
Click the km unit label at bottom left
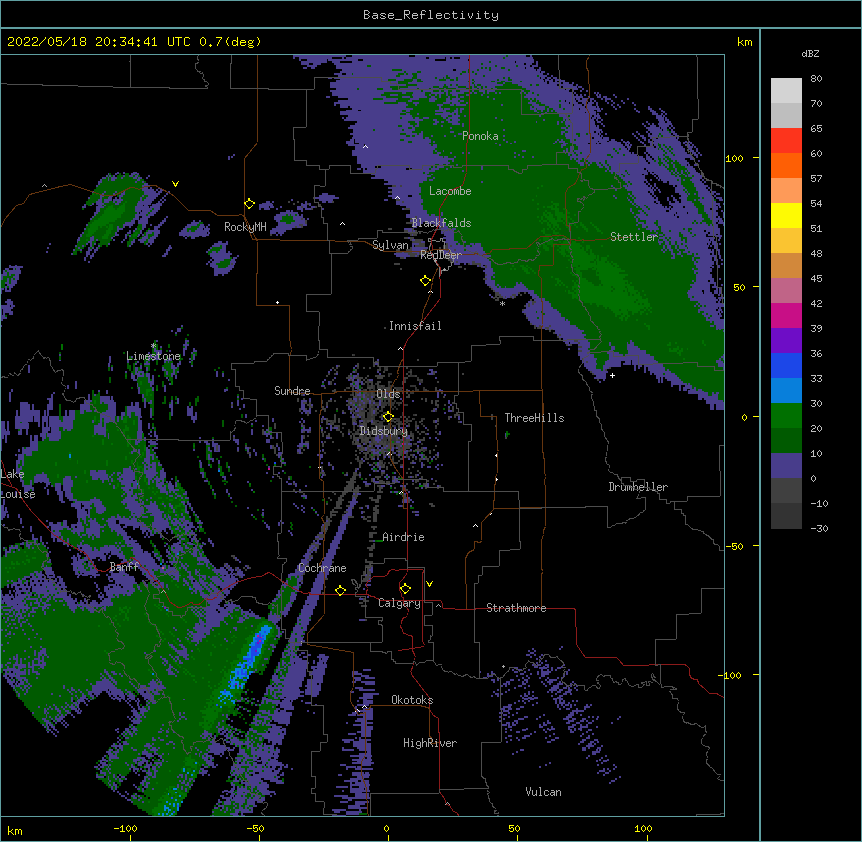tap(15, 830)
